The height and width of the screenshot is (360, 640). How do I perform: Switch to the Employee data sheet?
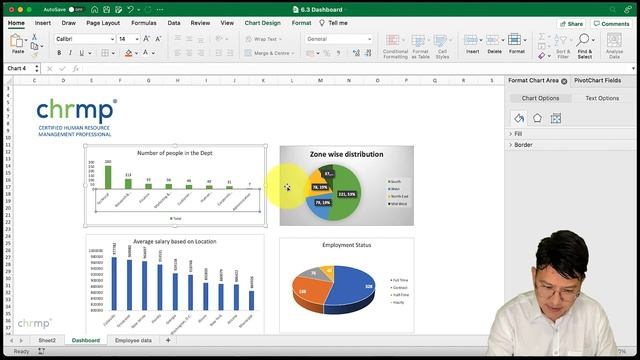click(x=133, y=340)
